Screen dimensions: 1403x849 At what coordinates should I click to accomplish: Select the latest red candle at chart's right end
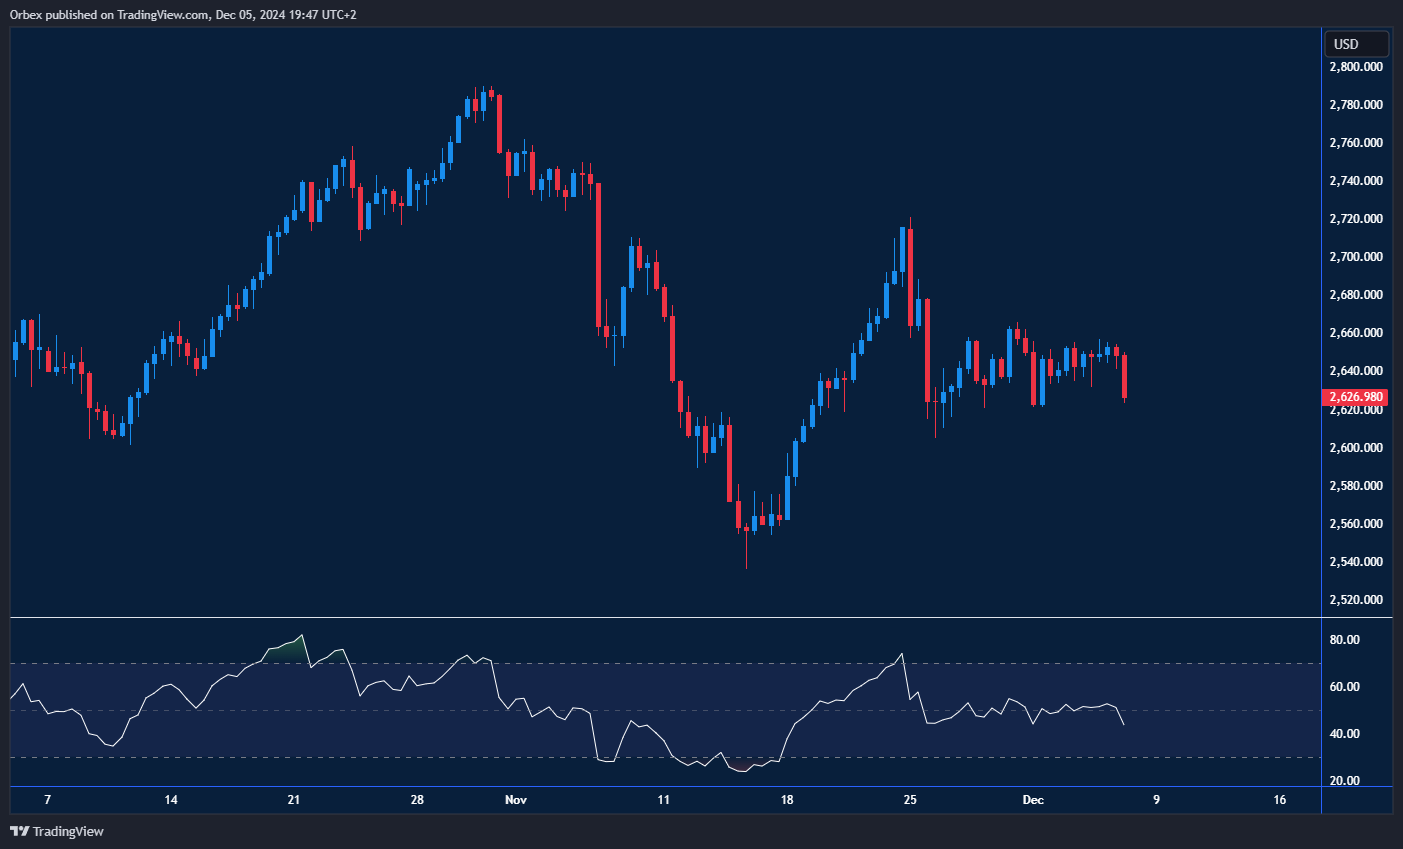1125,376
